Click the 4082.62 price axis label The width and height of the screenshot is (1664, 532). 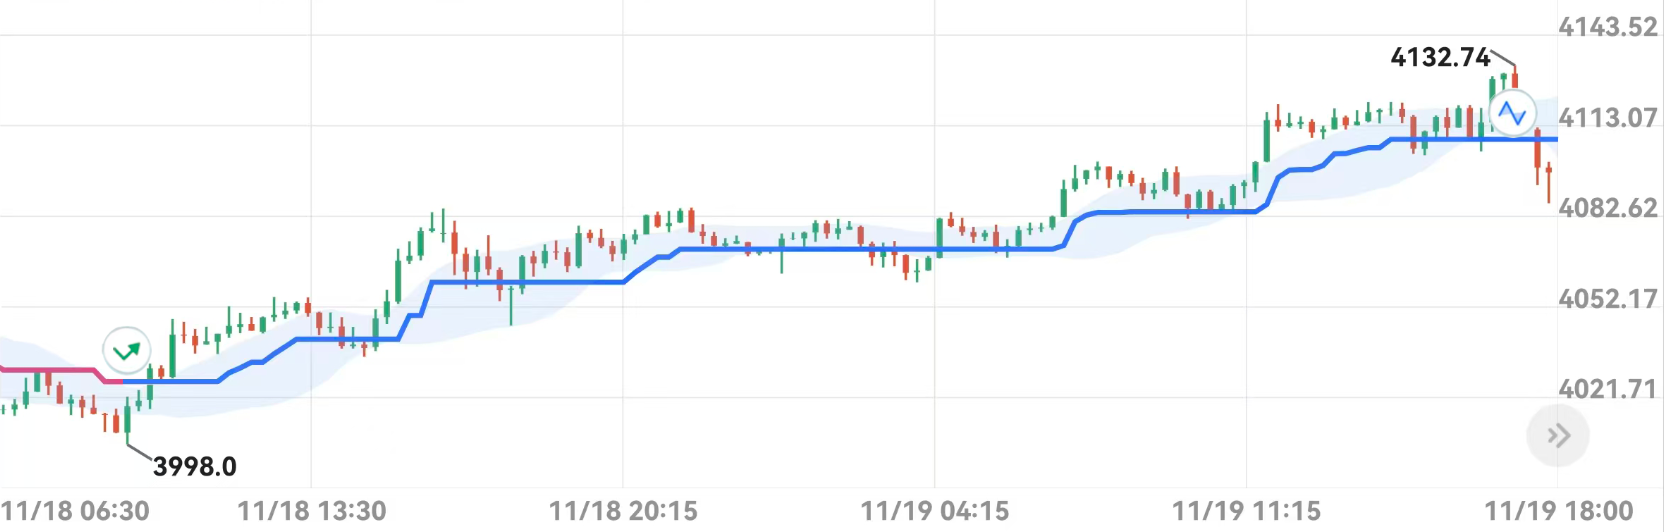pos(1608,208)
